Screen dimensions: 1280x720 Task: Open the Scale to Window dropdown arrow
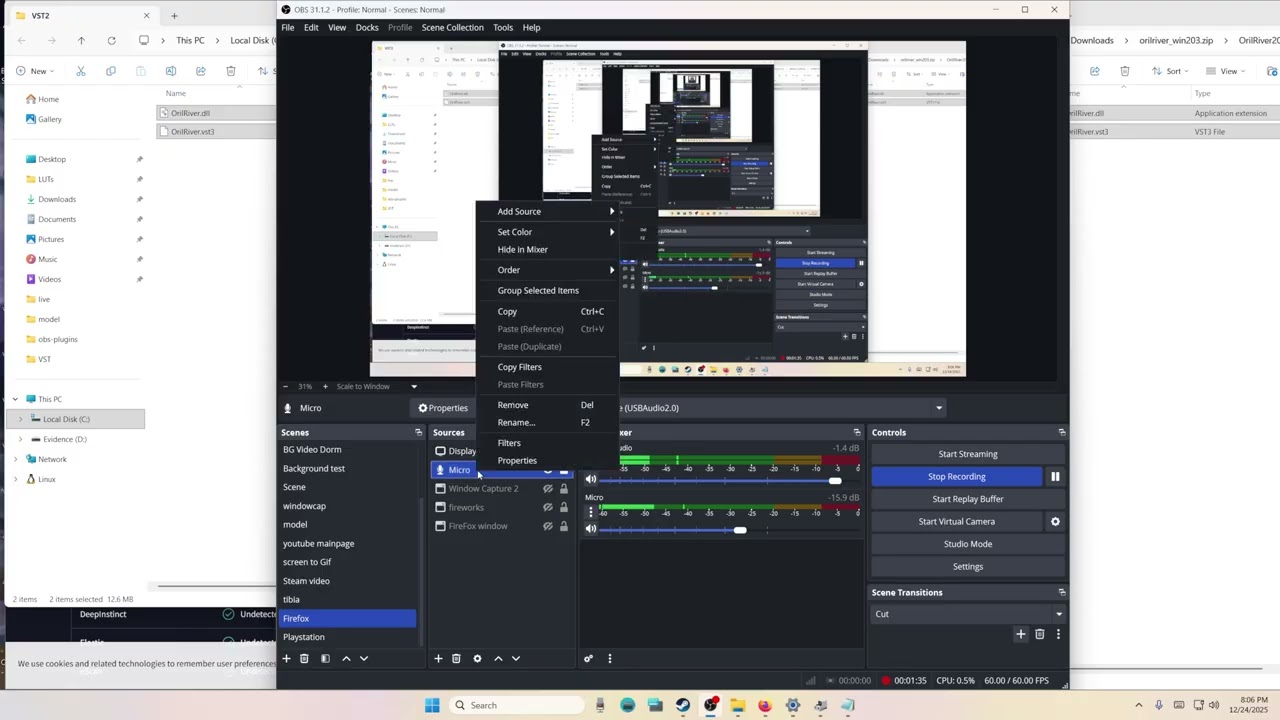click(414, 386)
